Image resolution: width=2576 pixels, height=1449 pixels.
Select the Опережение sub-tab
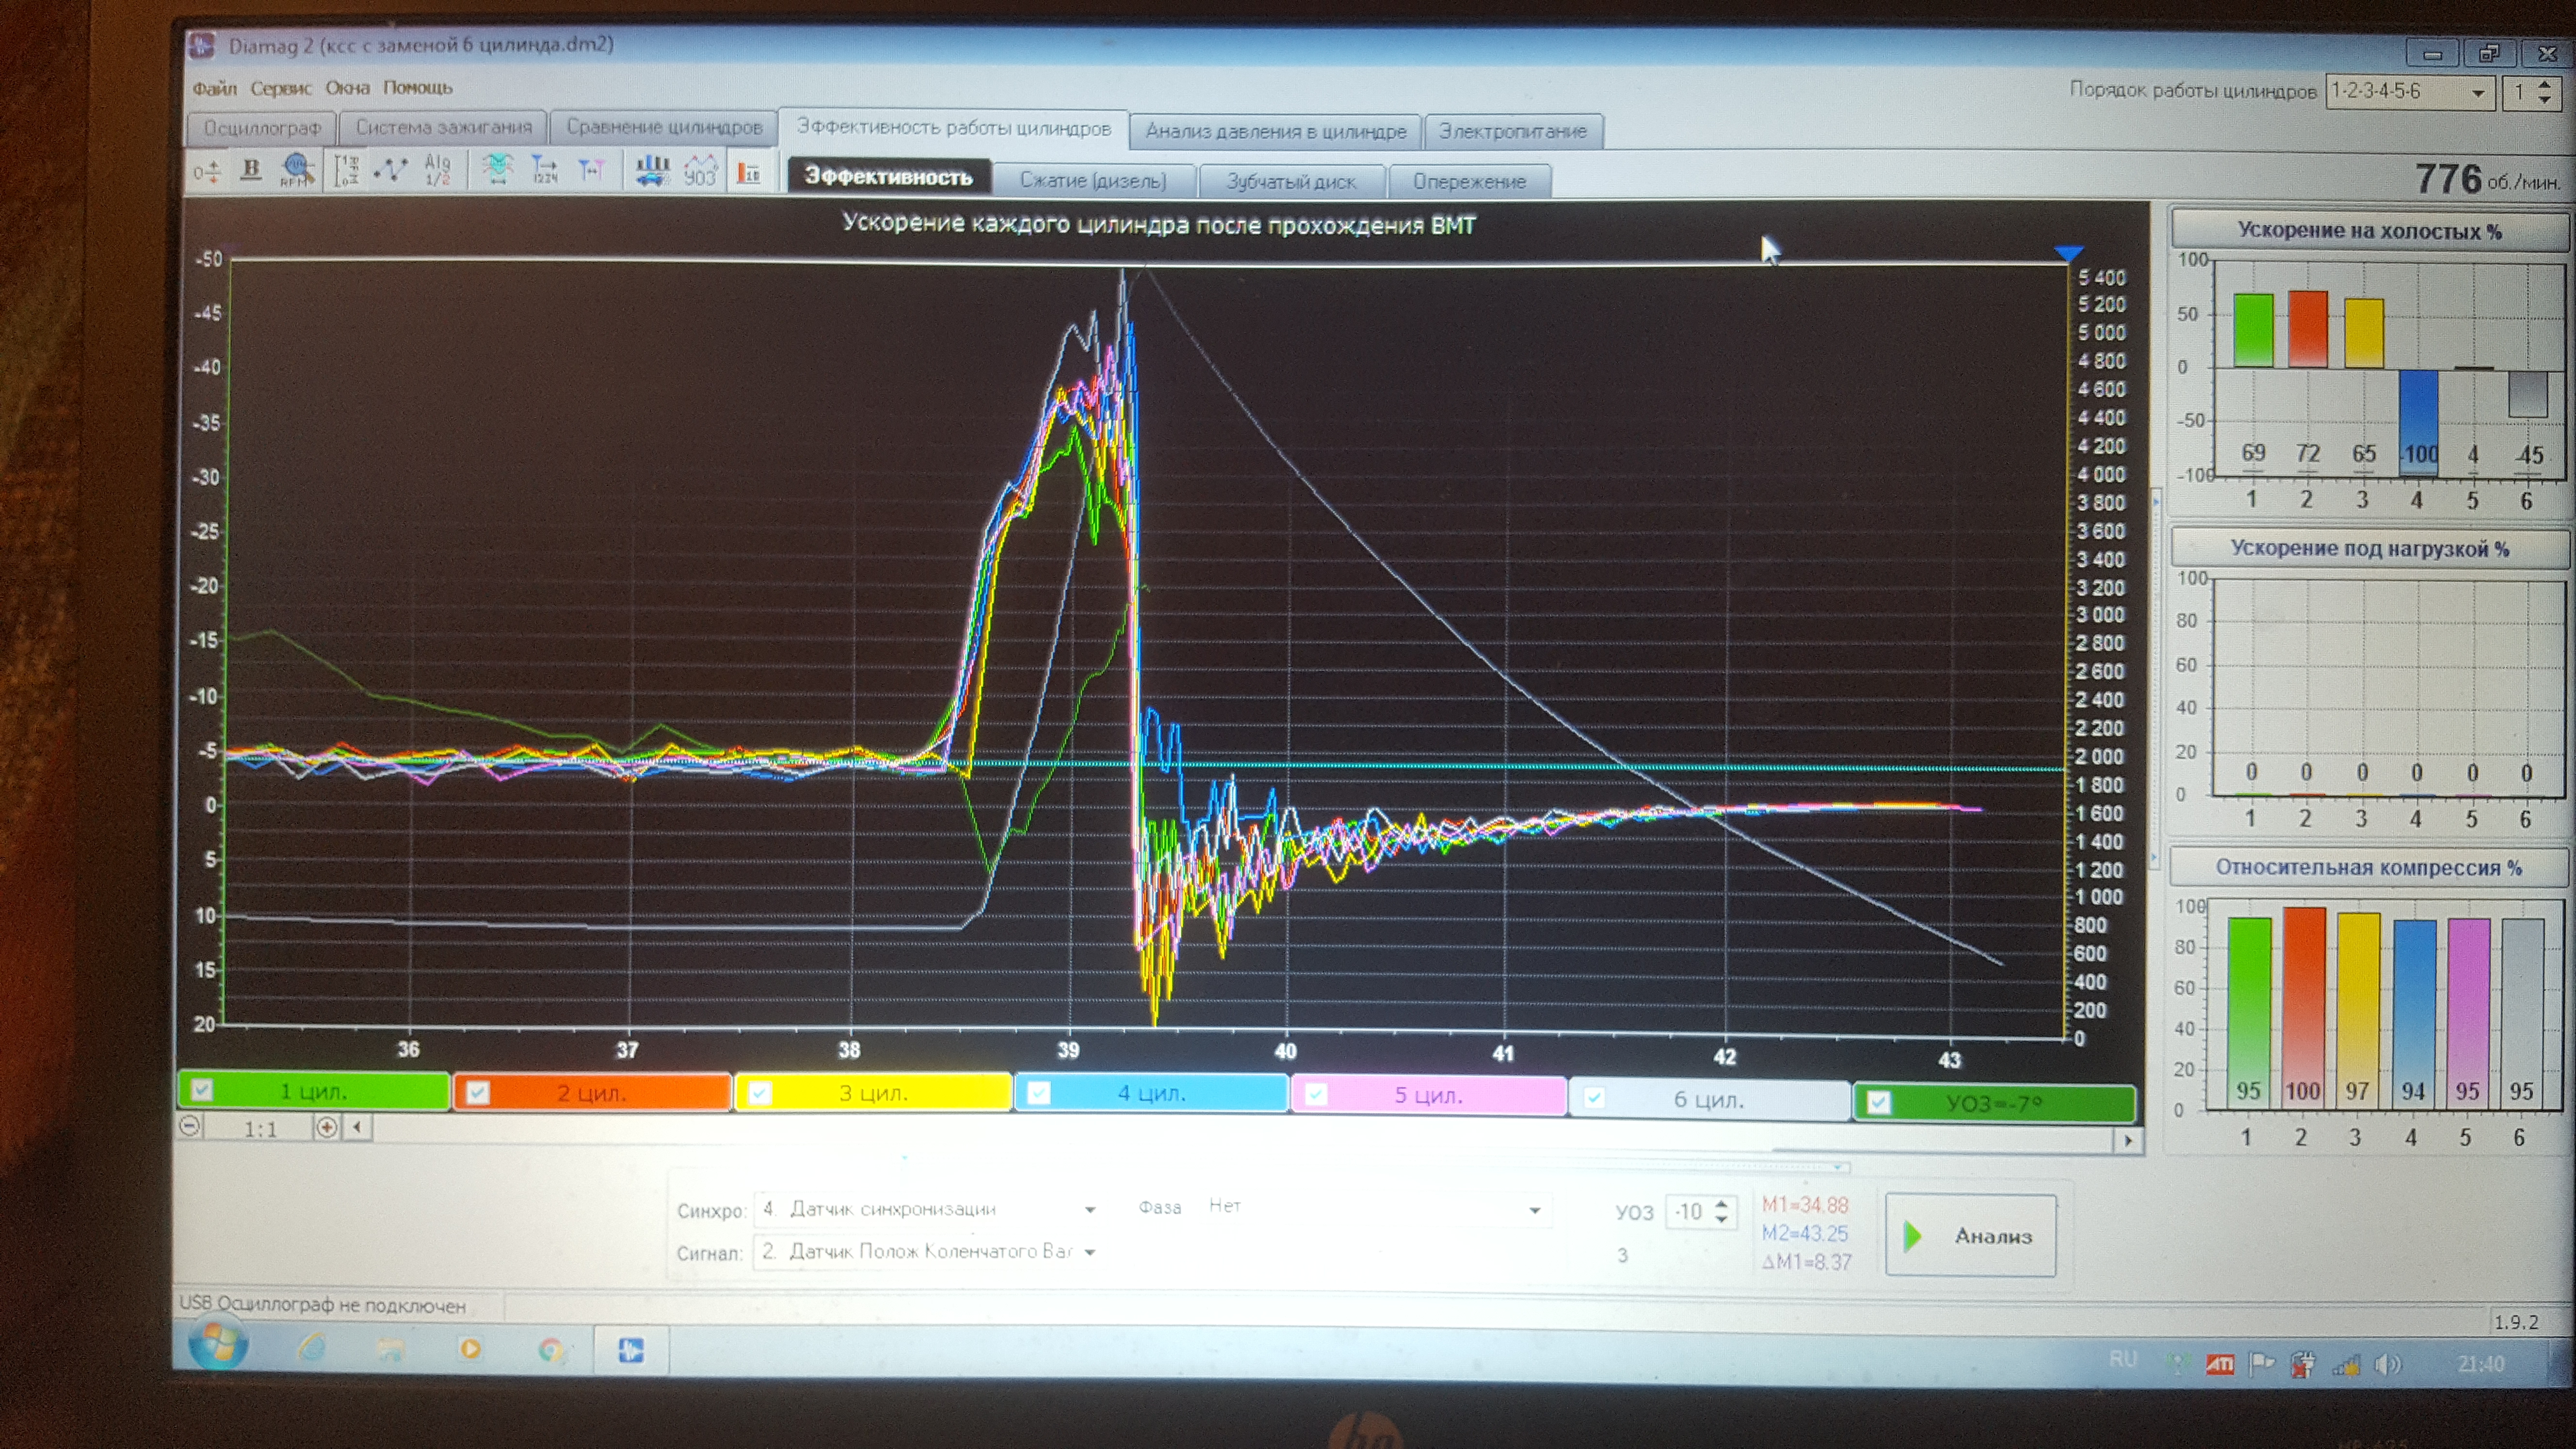(1469, 182)
